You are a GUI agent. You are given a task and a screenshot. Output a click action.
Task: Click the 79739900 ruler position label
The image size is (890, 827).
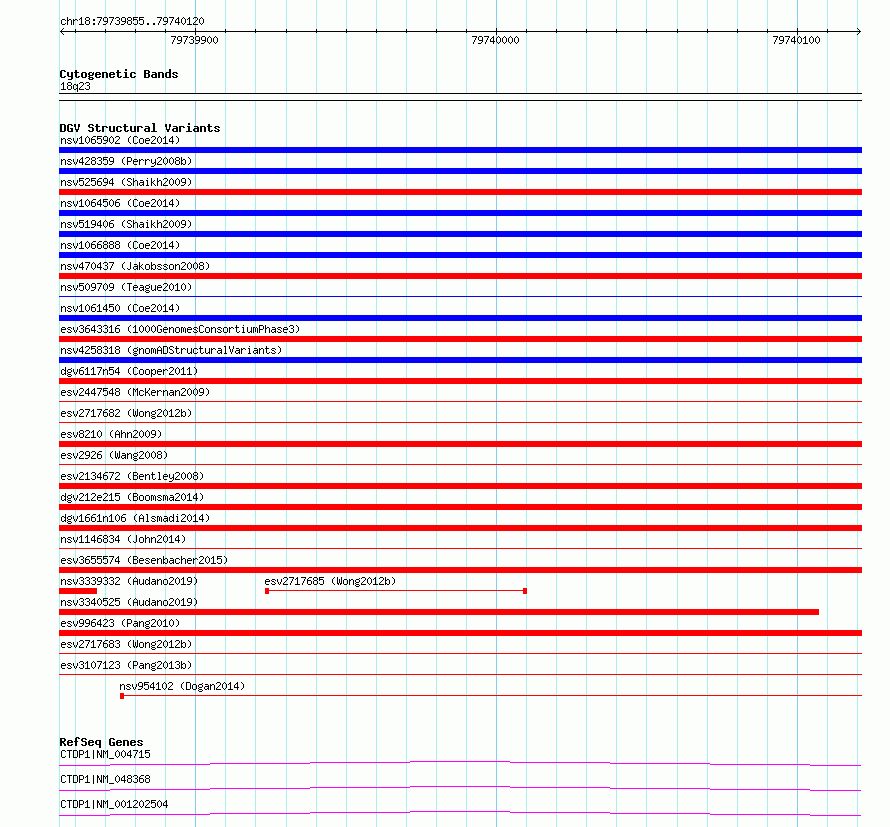tap(194, 40)
